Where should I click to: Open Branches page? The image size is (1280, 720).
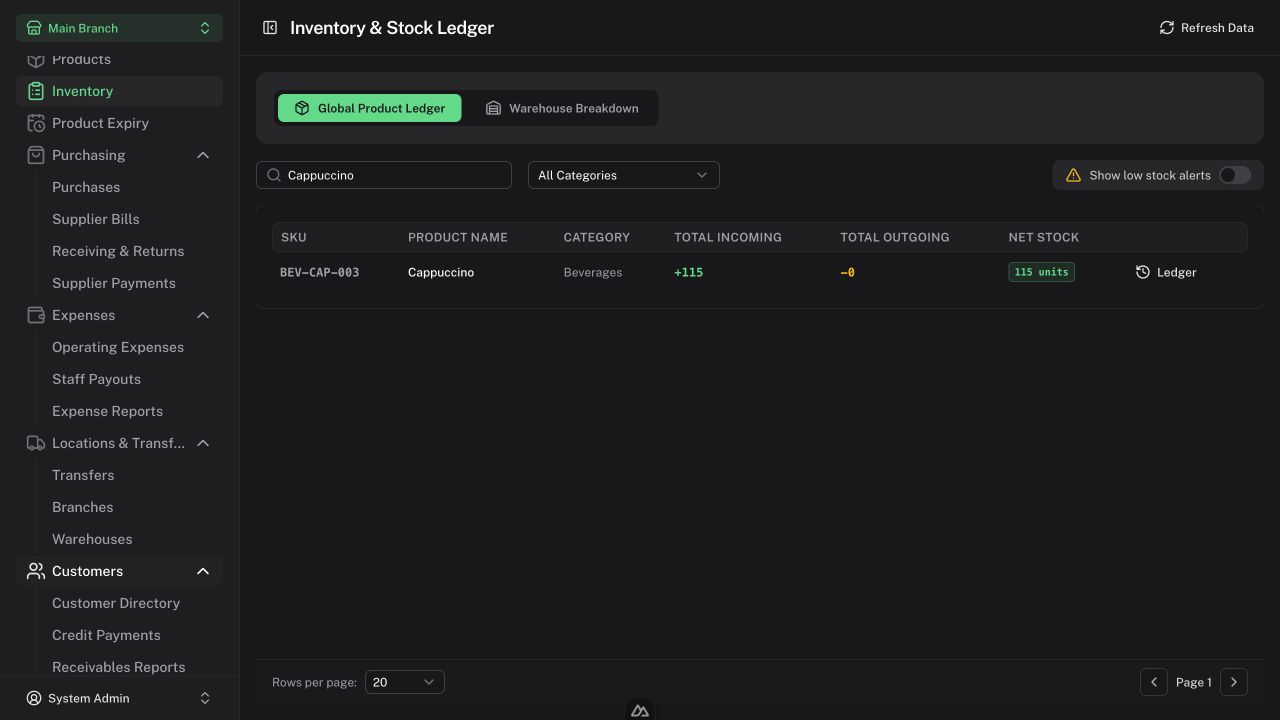83,507
